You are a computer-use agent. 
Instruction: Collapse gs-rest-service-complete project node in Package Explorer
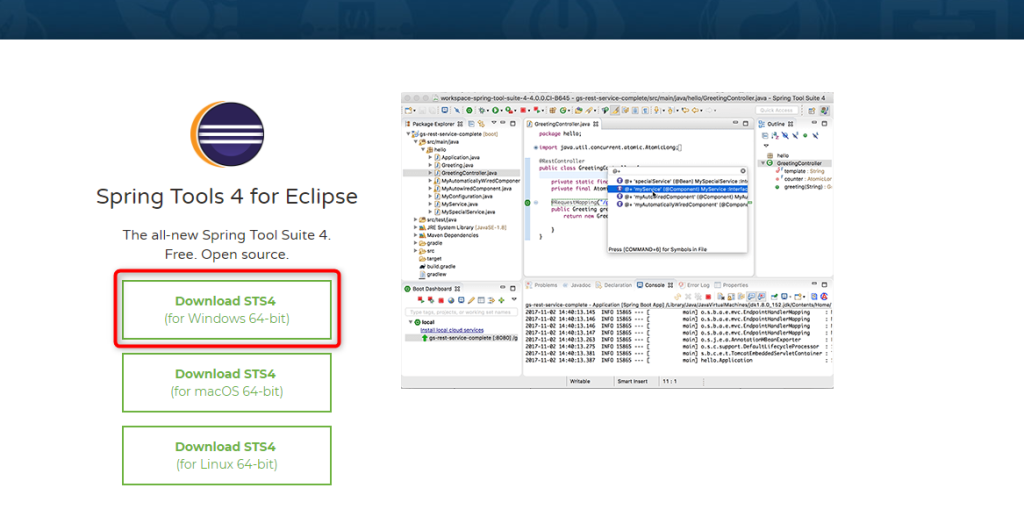click(x=409, y=134)
